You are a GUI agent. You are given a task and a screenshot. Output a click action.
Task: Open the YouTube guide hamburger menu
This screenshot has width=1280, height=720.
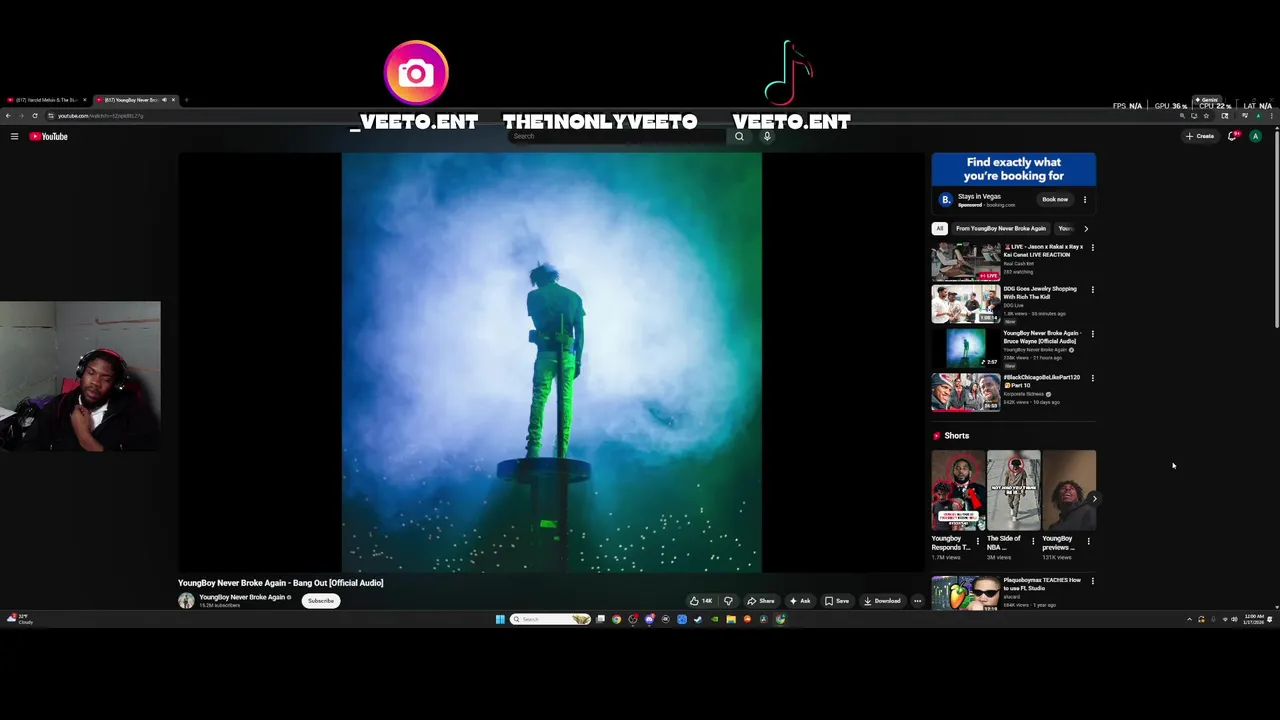pyautogui.click(x=14, y=136)
